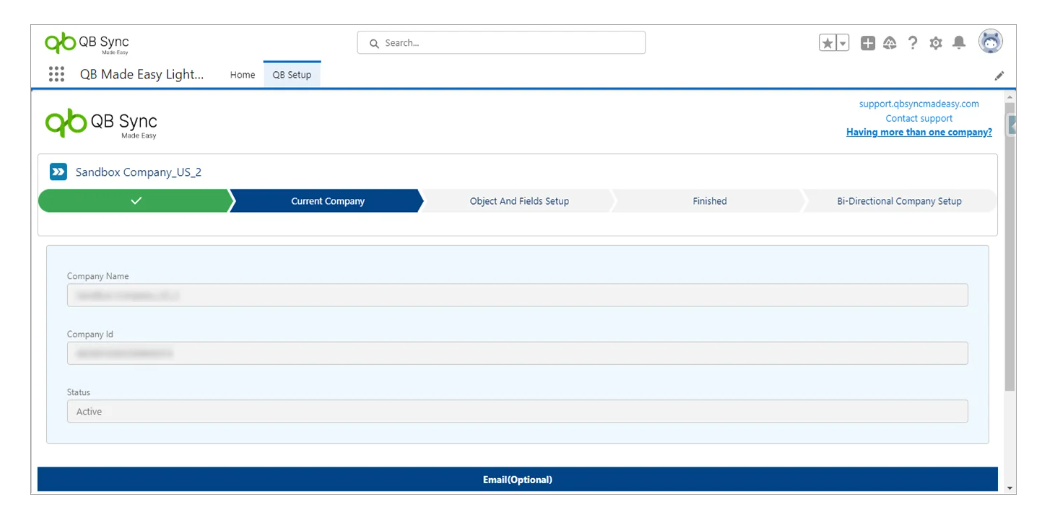Click the Global Actions plus icon

(868, 43)
